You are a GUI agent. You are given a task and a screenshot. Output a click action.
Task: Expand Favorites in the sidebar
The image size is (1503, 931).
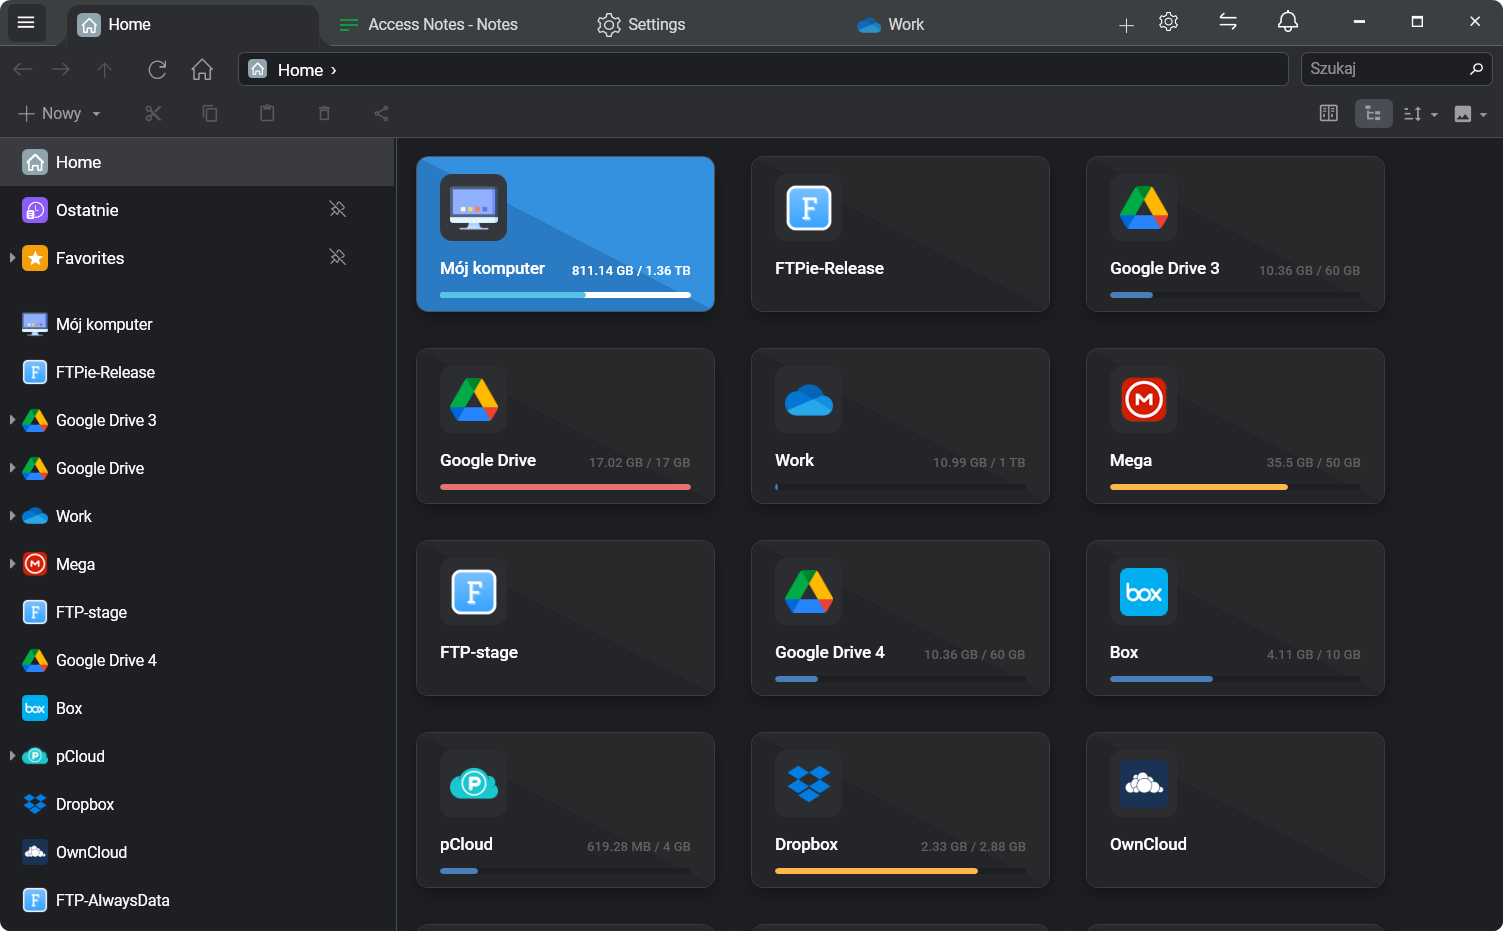click(12, 258)
